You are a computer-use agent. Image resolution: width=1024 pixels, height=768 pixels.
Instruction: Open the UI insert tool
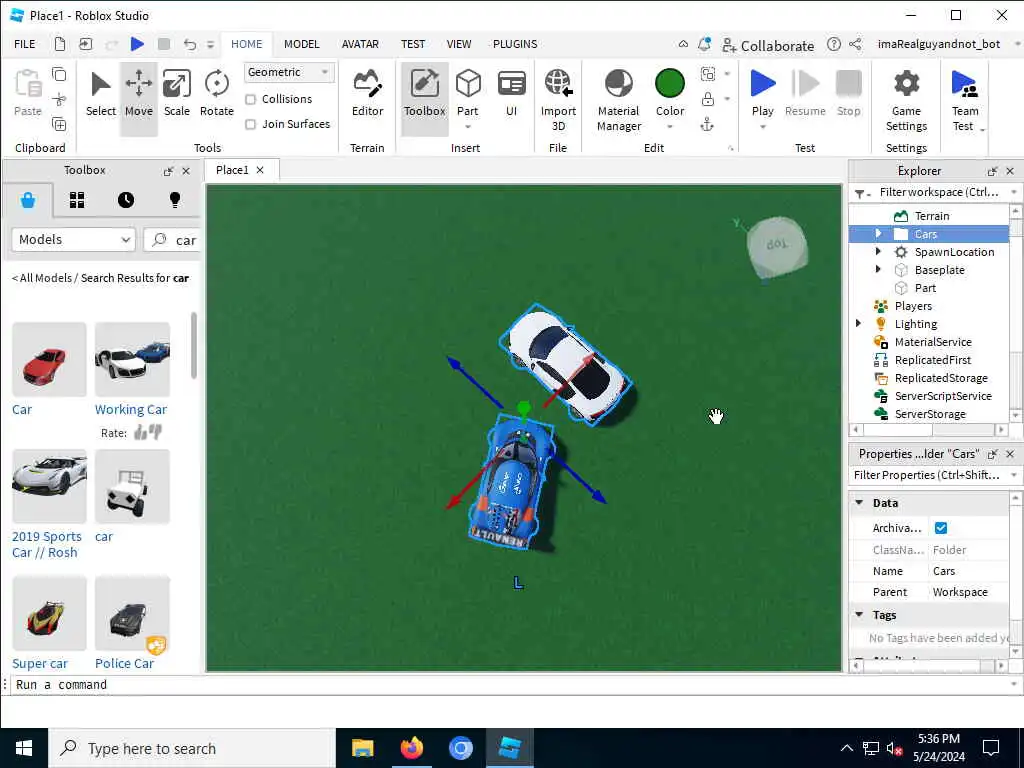(511, 95)
